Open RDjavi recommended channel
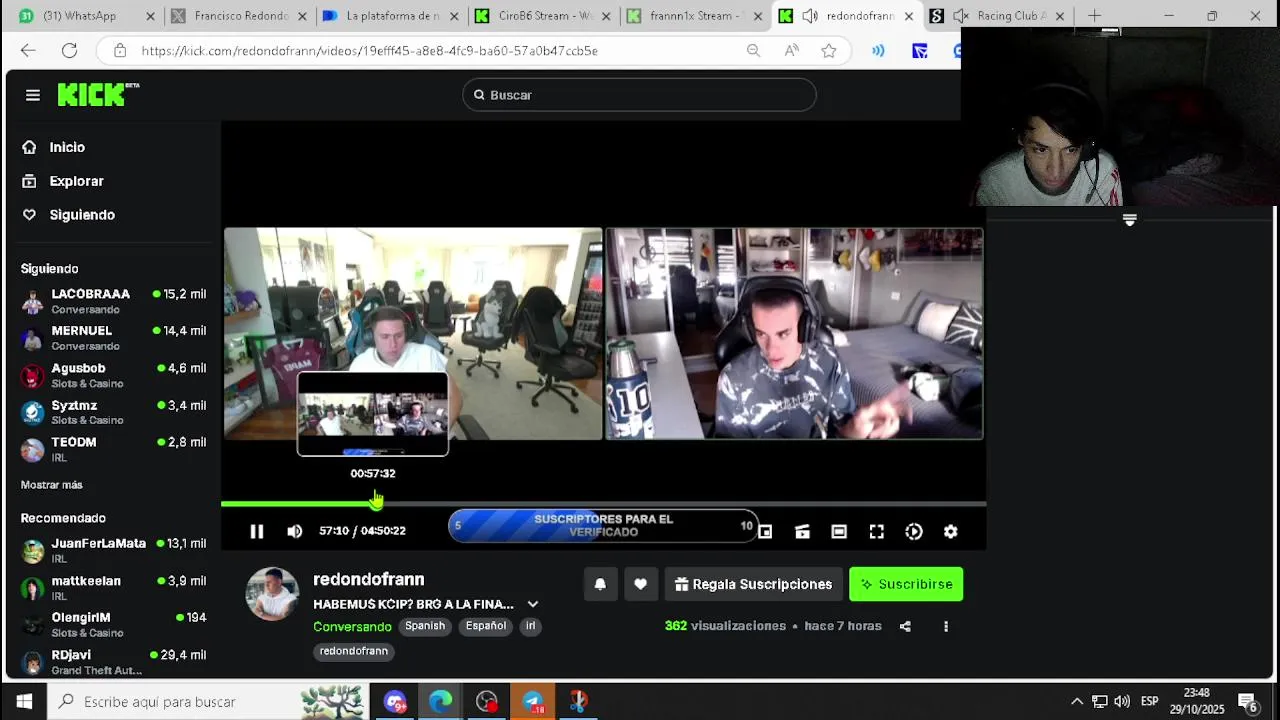Viewport: 1280px width, 720px height. (113, 662)
